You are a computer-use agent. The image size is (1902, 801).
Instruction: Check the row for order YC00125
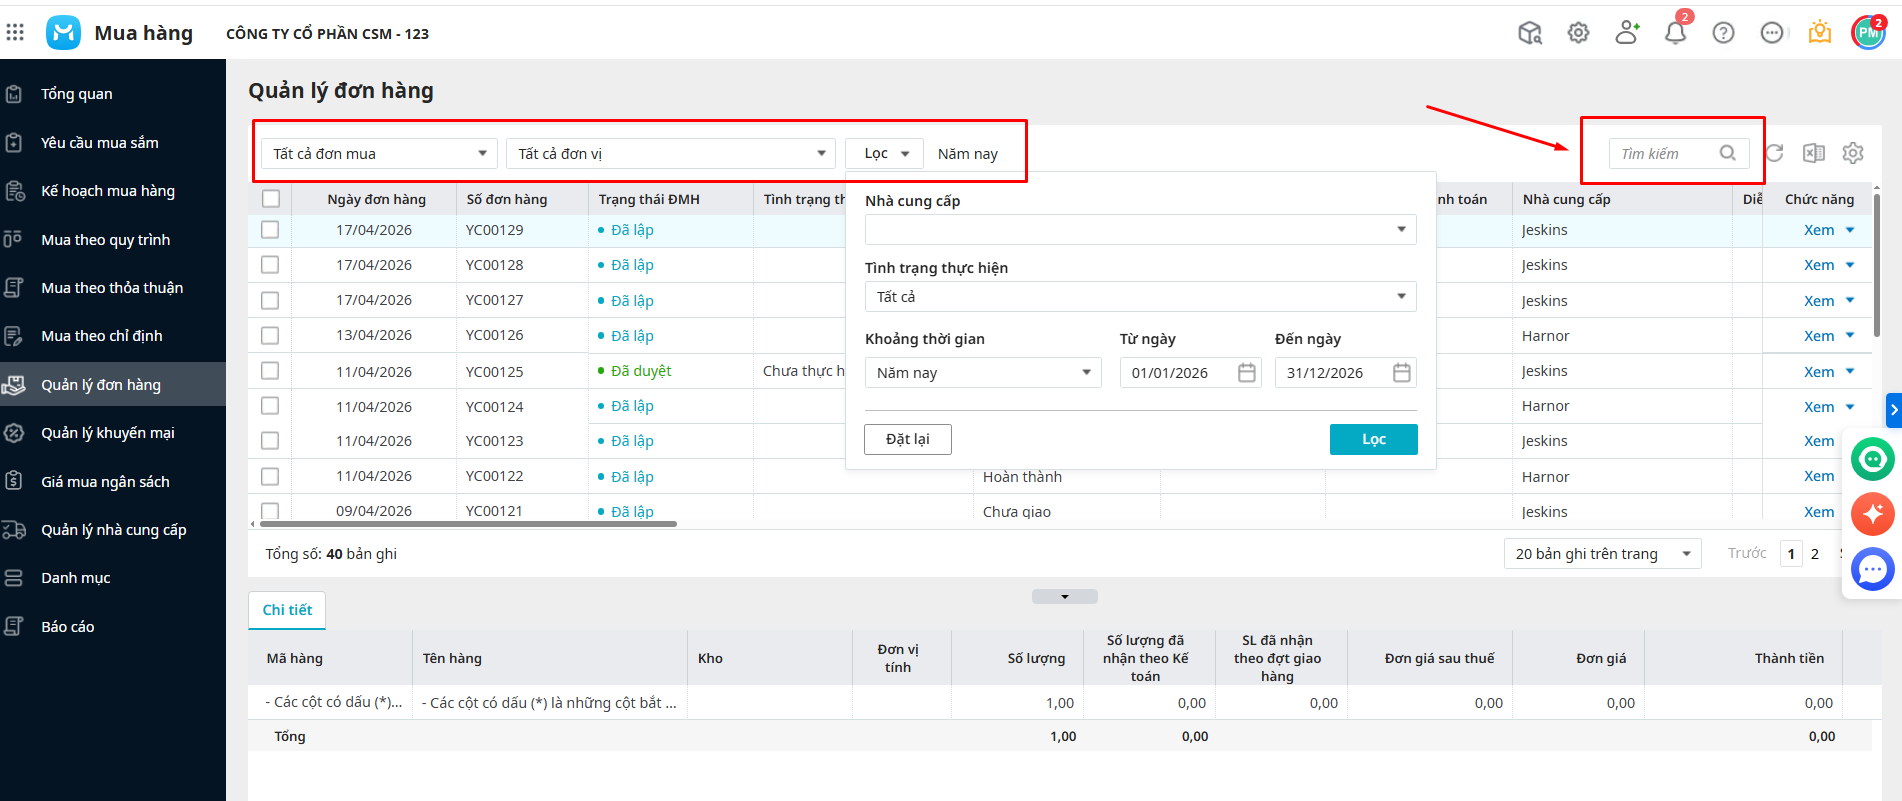(270, 371)
